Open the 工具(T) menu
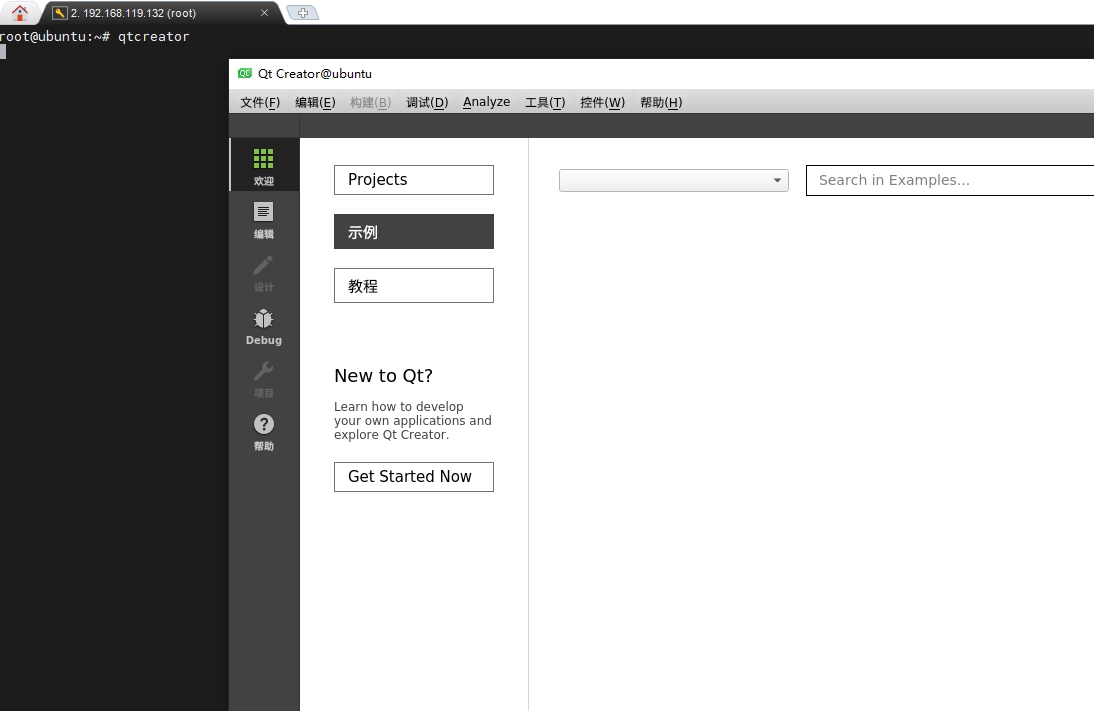Screen dimensions: 1094x711 tap(545, 102)
